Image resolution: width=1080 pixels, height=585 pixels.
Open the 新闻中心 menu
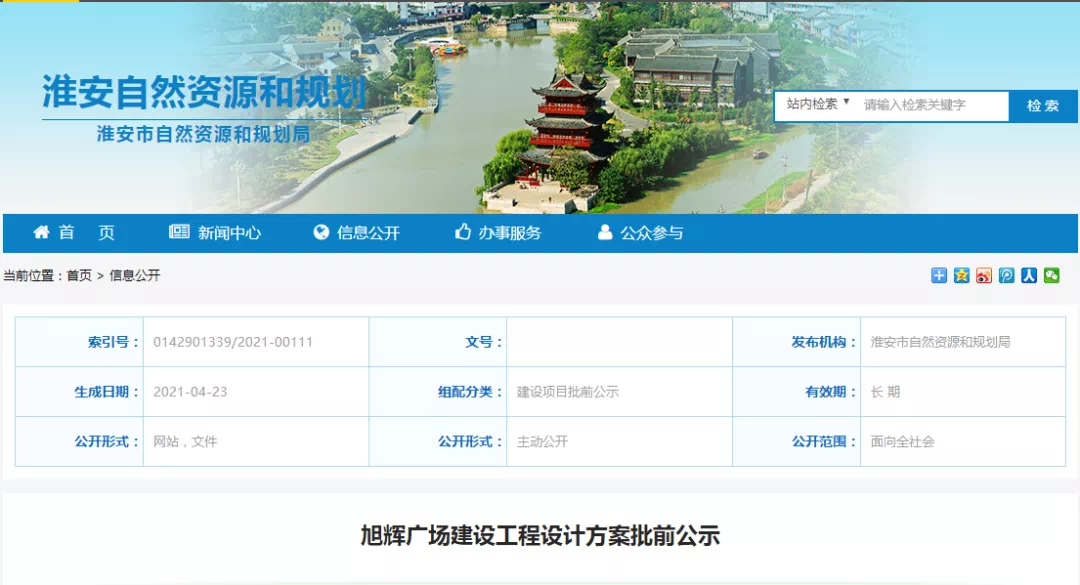coord(229,233)
